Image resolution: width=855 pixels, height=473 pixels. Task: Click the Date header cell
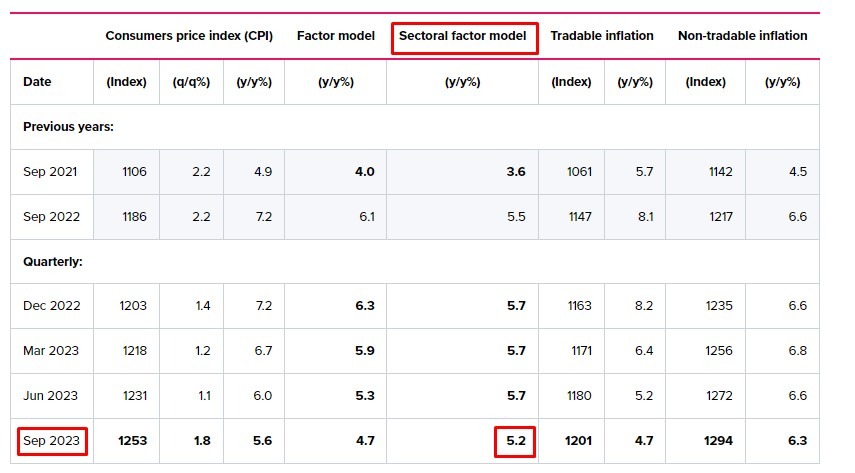click(37, 82)
